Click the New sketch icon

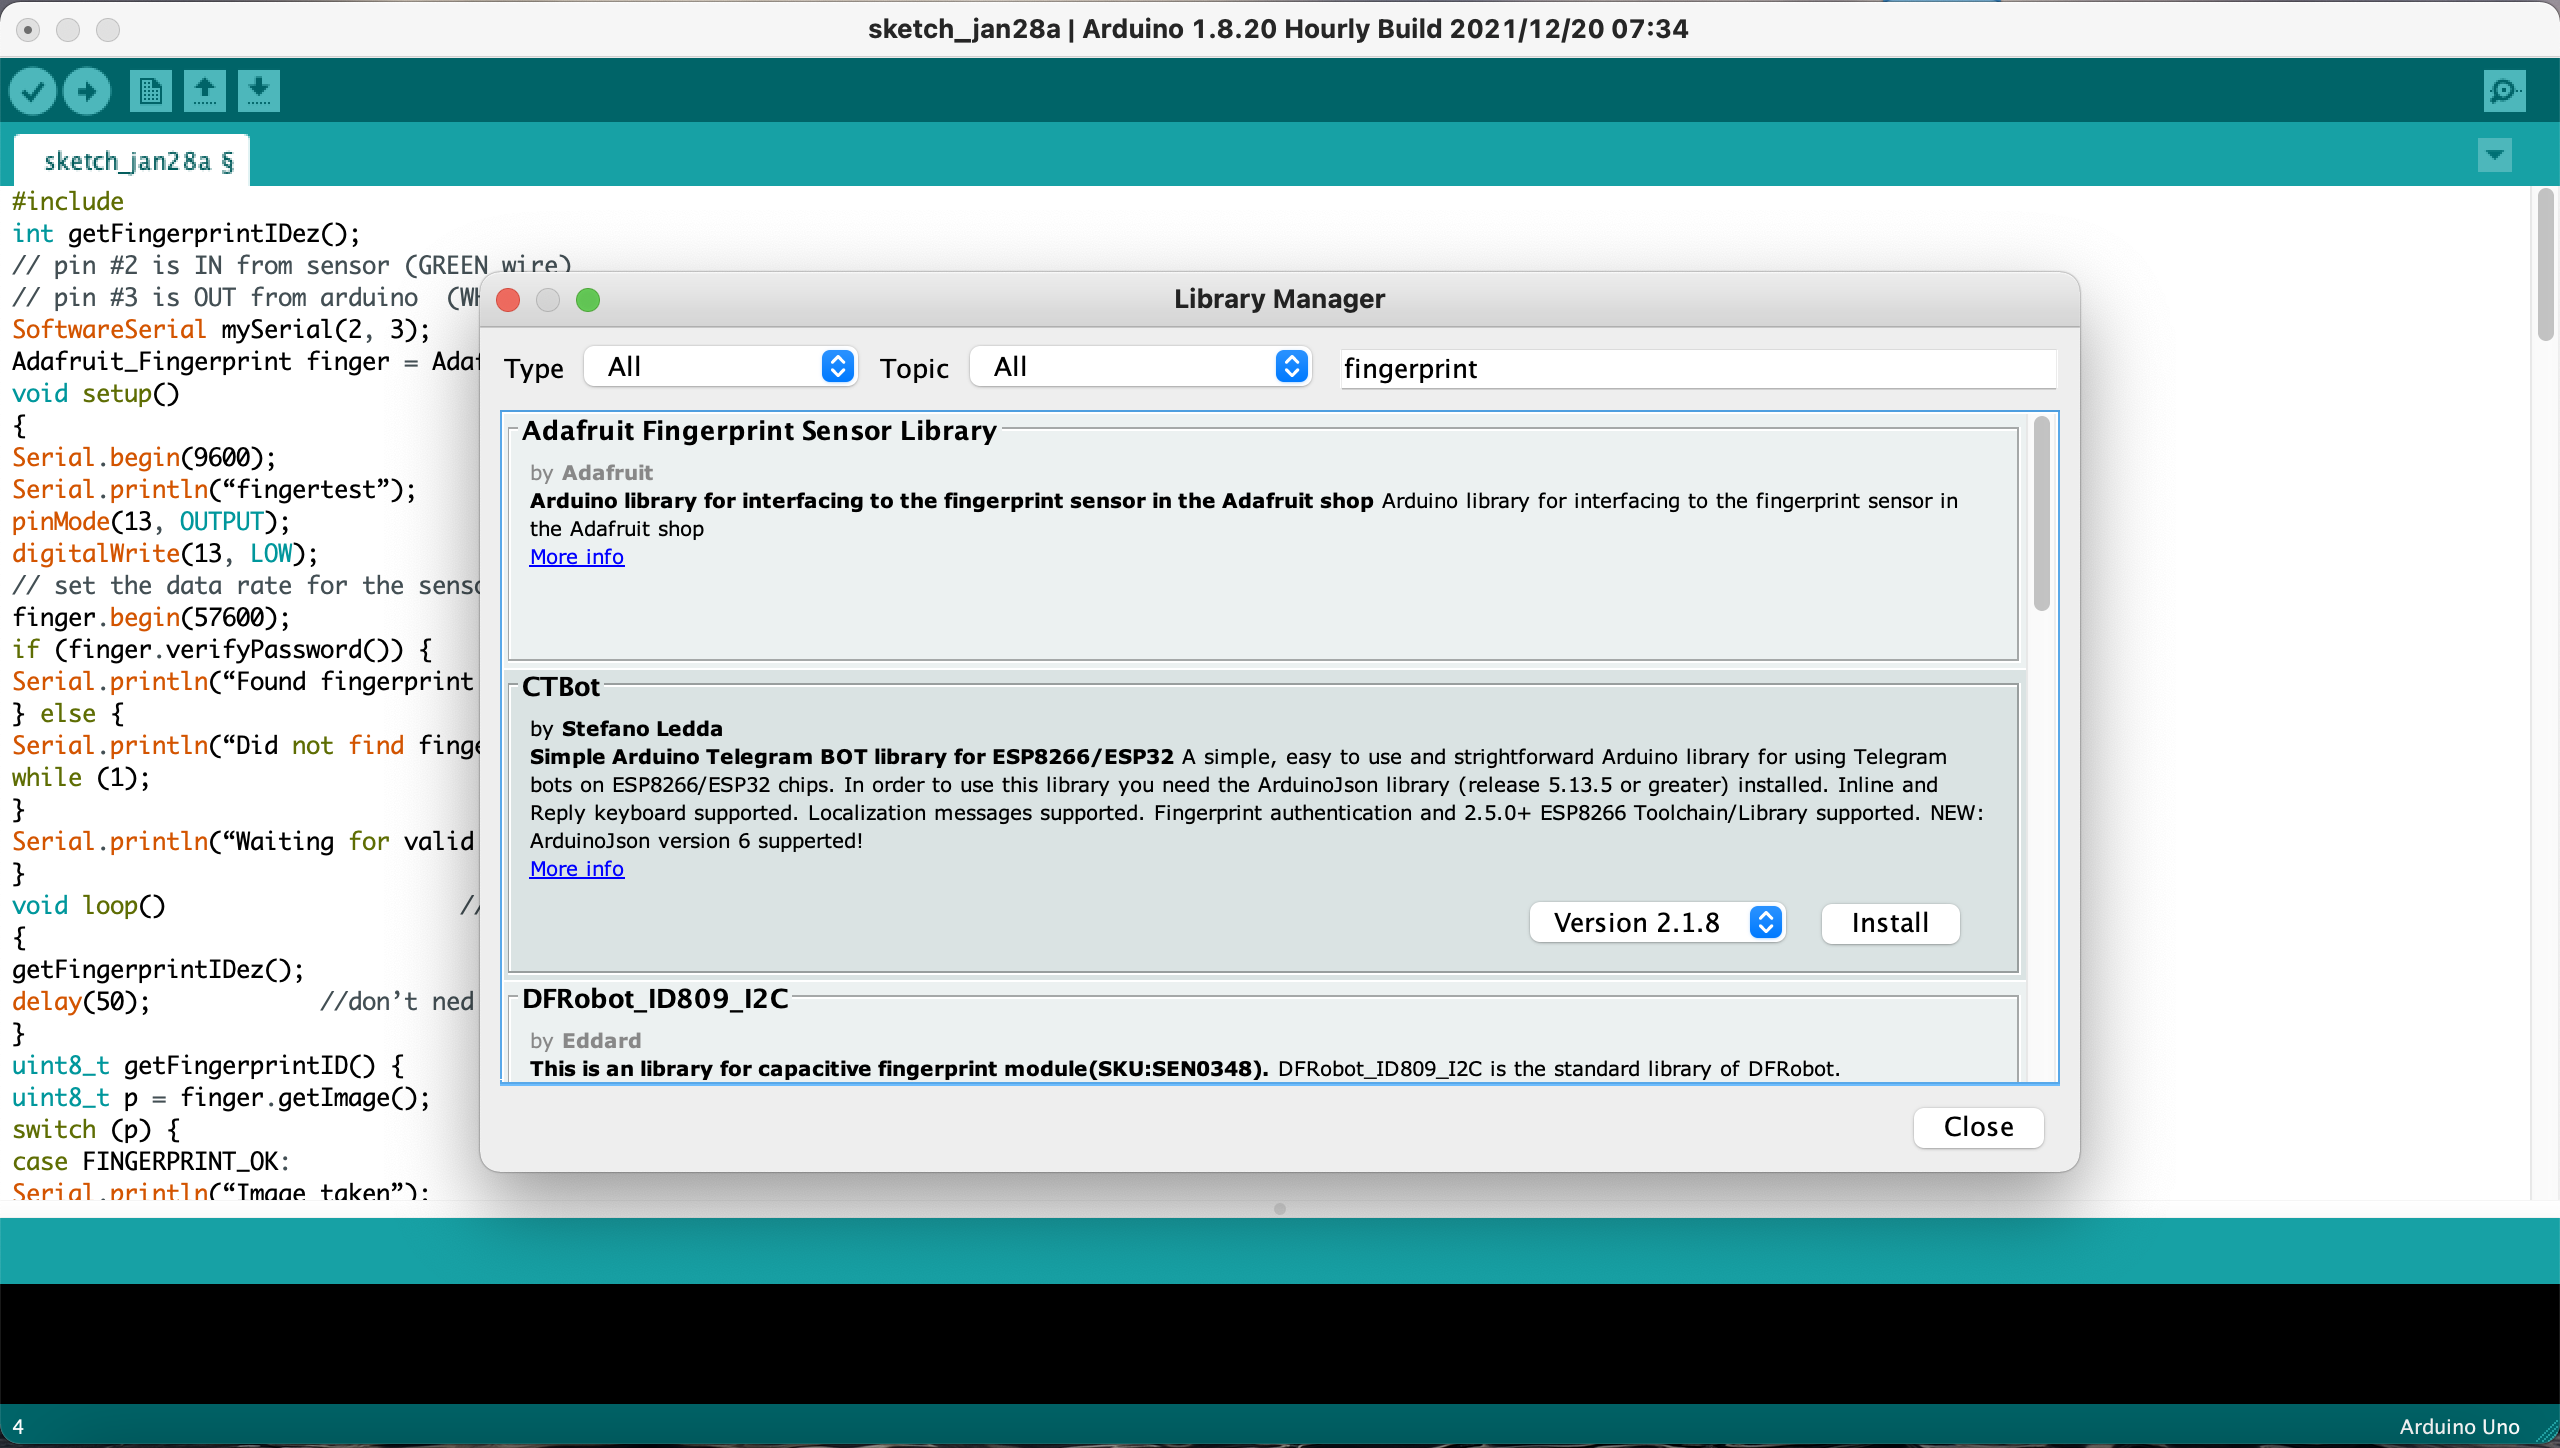click(150, 91)
